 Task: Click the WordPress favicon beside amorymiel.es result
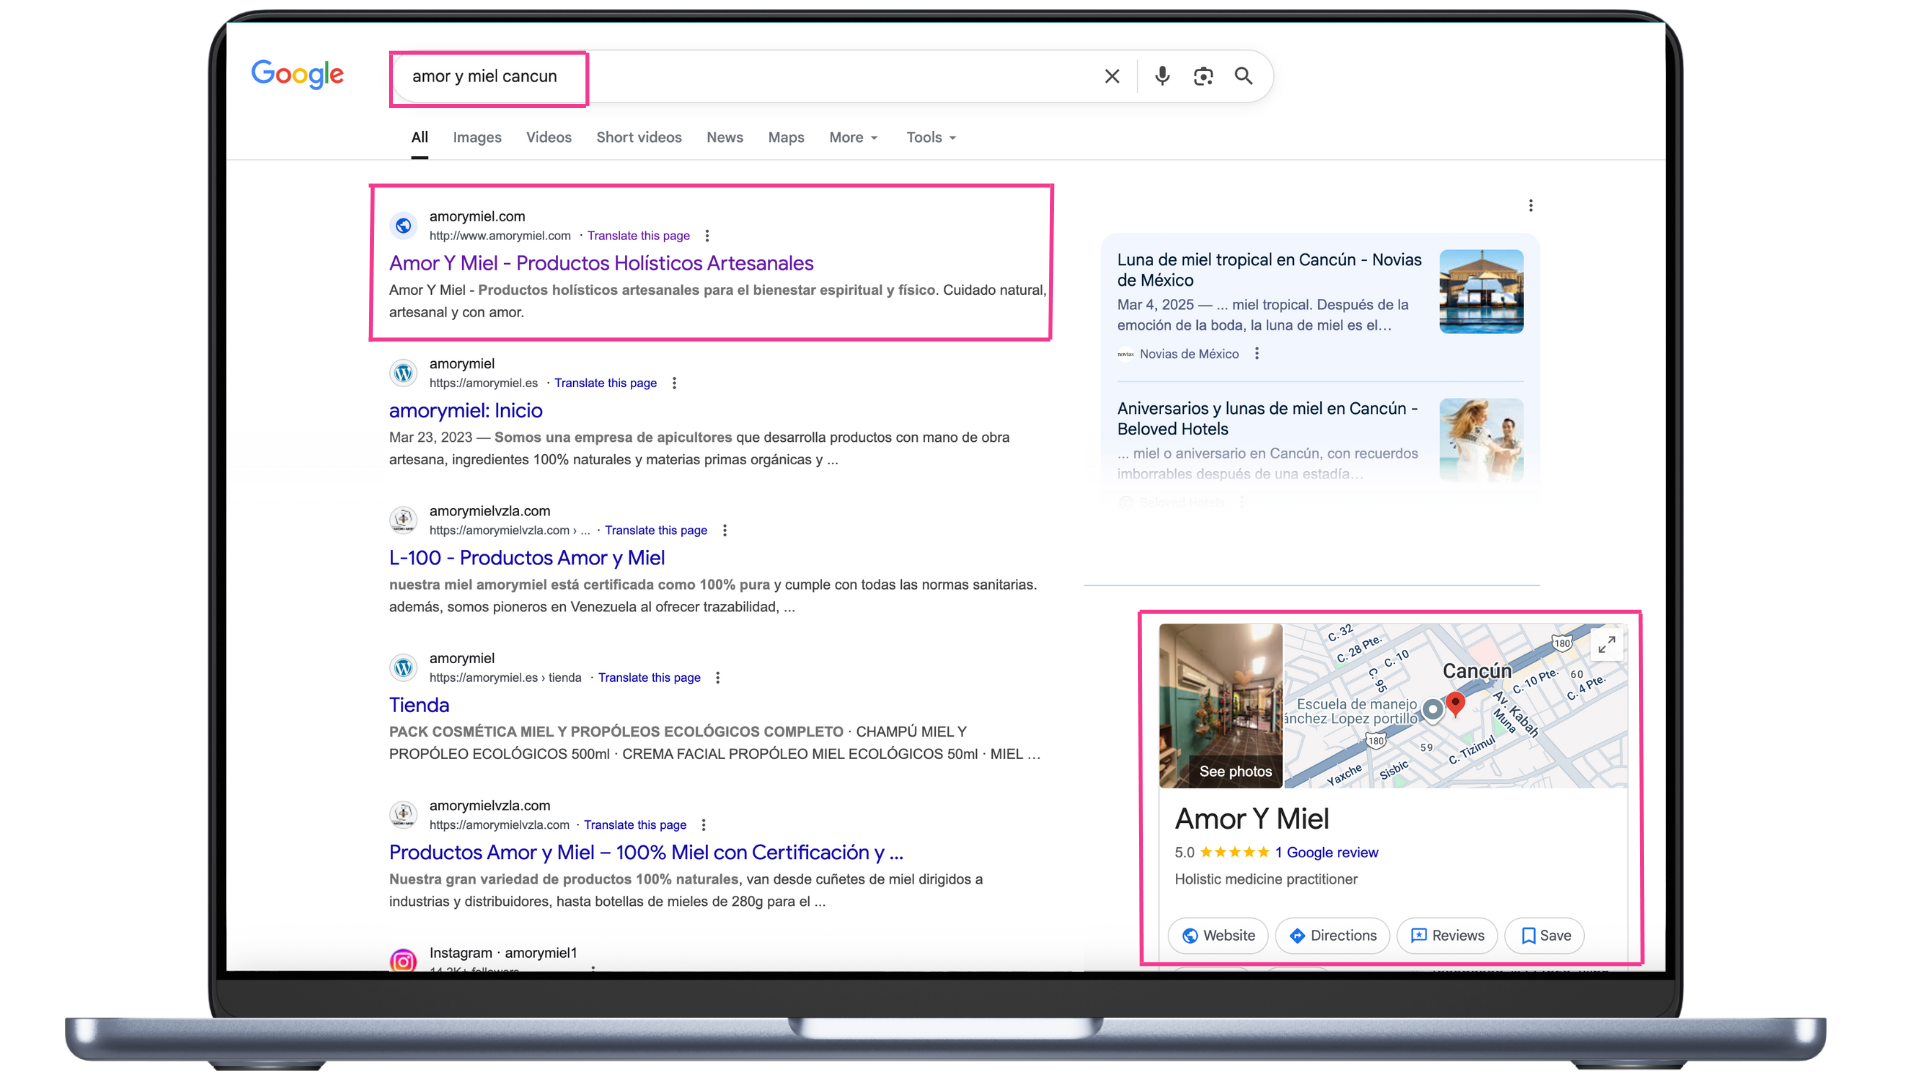pos(403,372)
